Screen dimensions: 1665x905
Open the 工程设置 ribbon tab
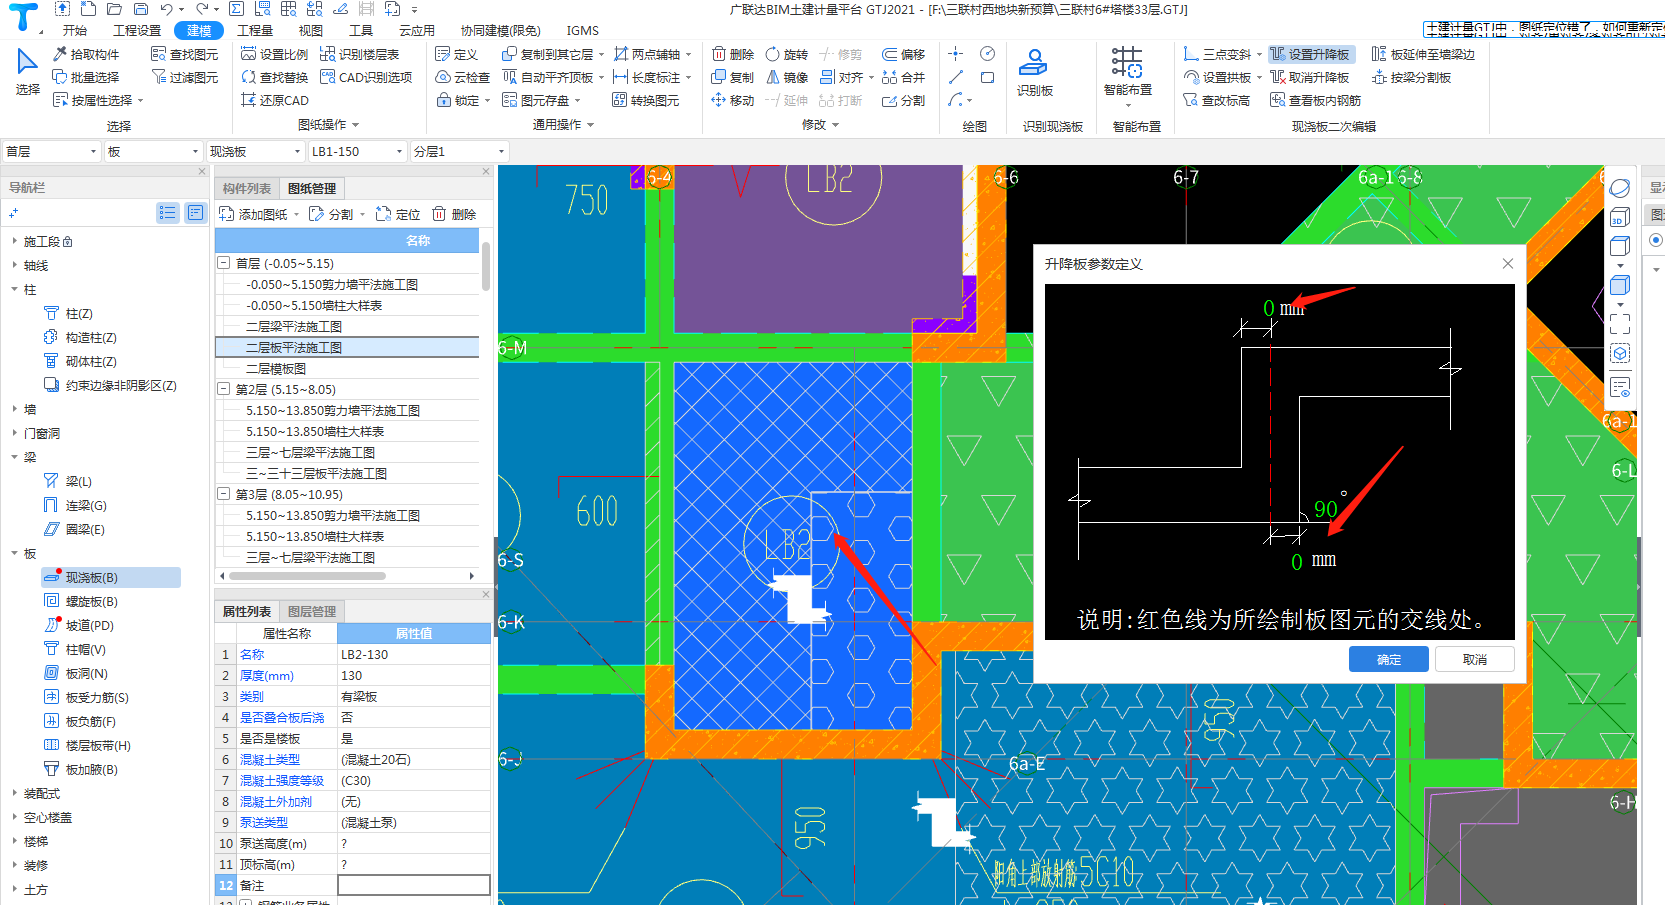[137, 30]
